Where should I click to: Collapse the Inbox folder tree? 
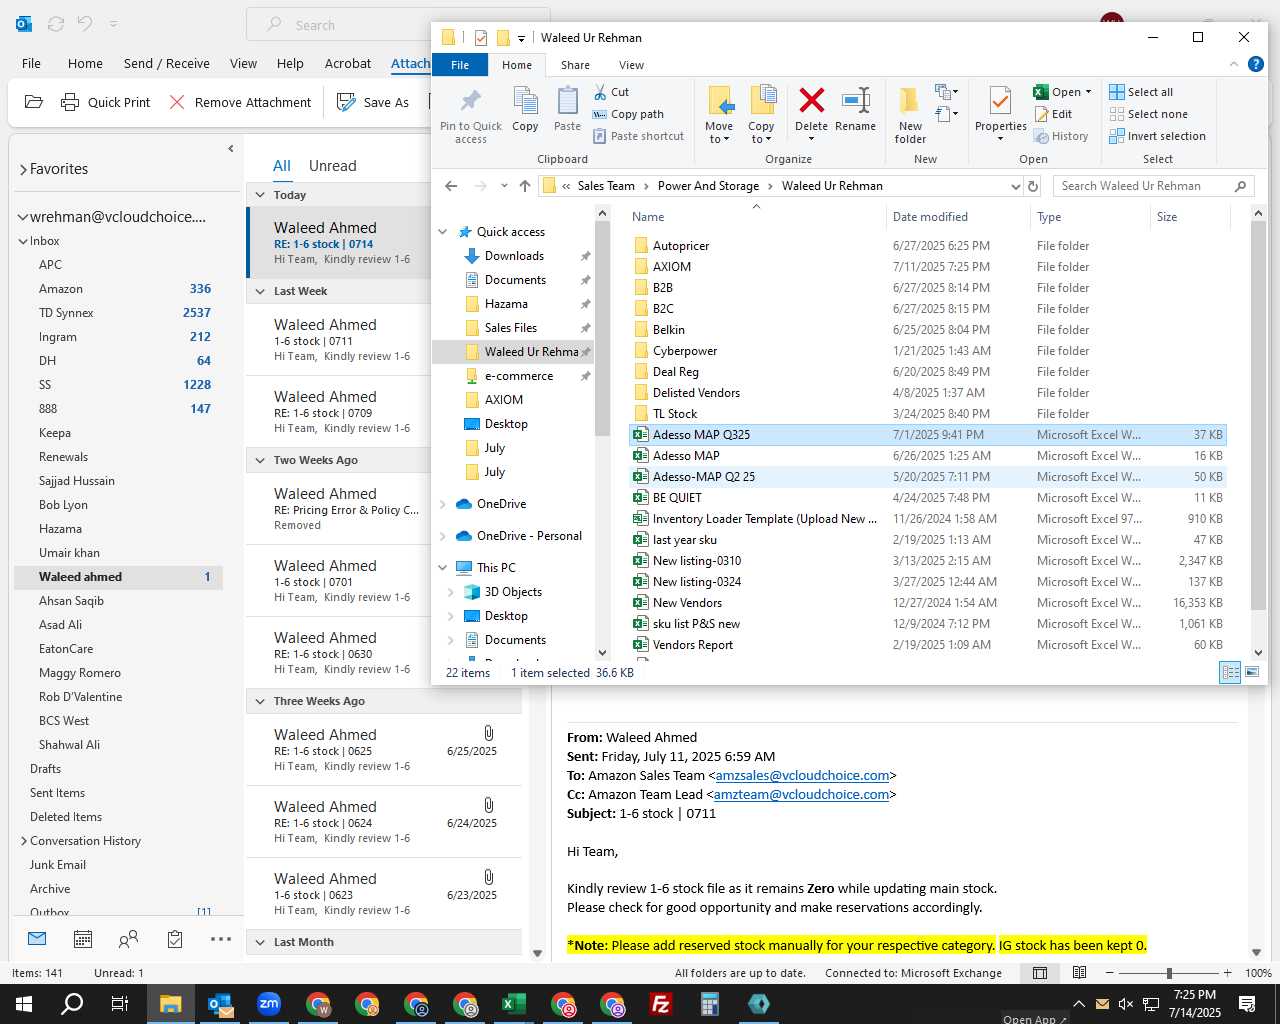tap(23, 241)
